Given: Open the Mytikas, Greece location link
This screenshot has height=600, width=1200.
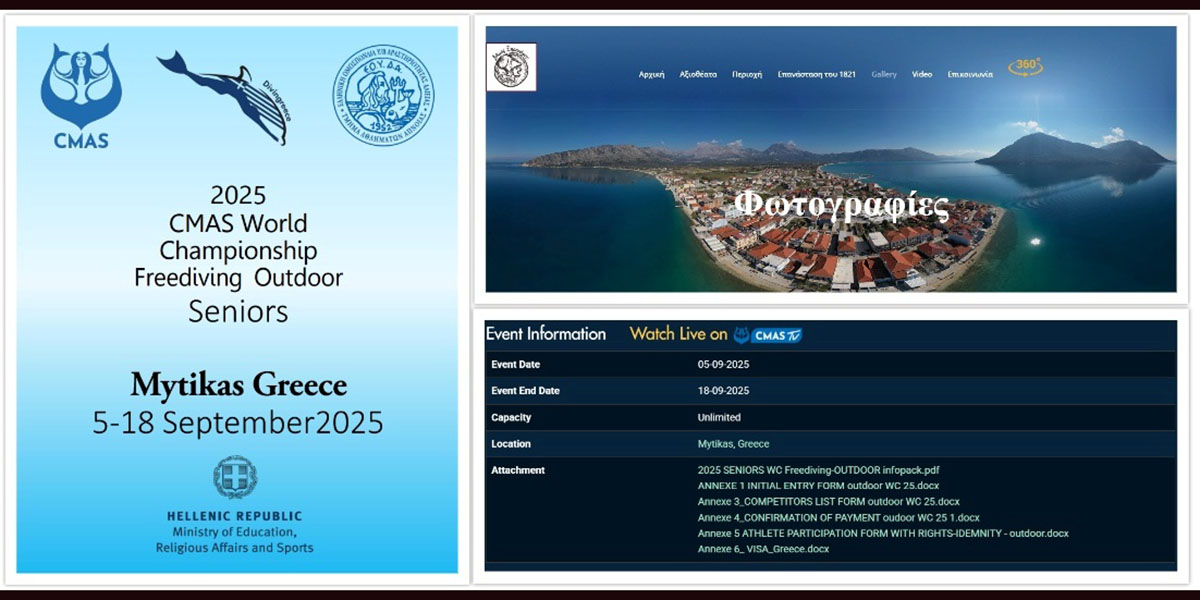Looking at the screenshot, I should pyautogui.click(x=733, y=444).
